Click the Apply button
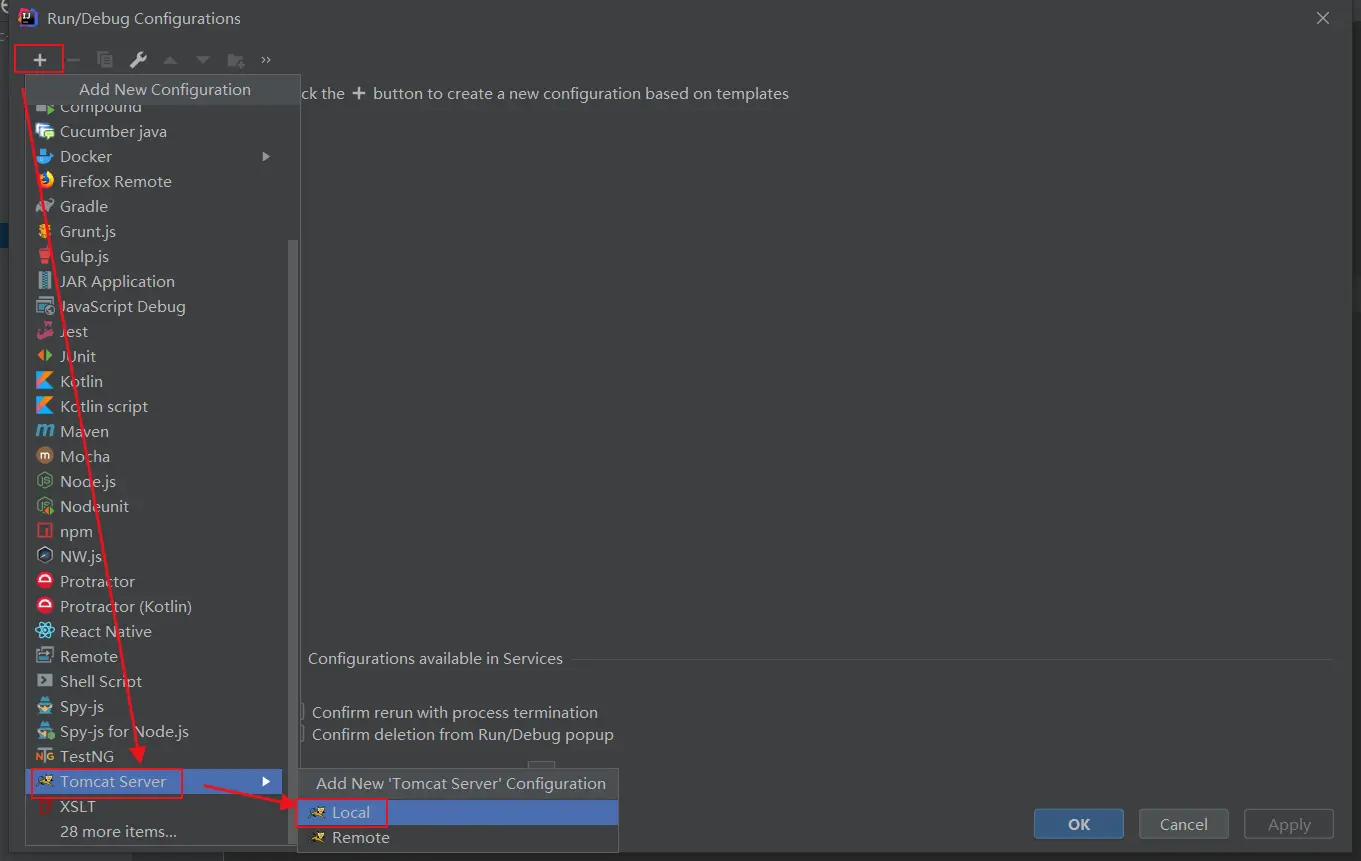Screen dimensions: 1361x861 [x=1289, y=824]
